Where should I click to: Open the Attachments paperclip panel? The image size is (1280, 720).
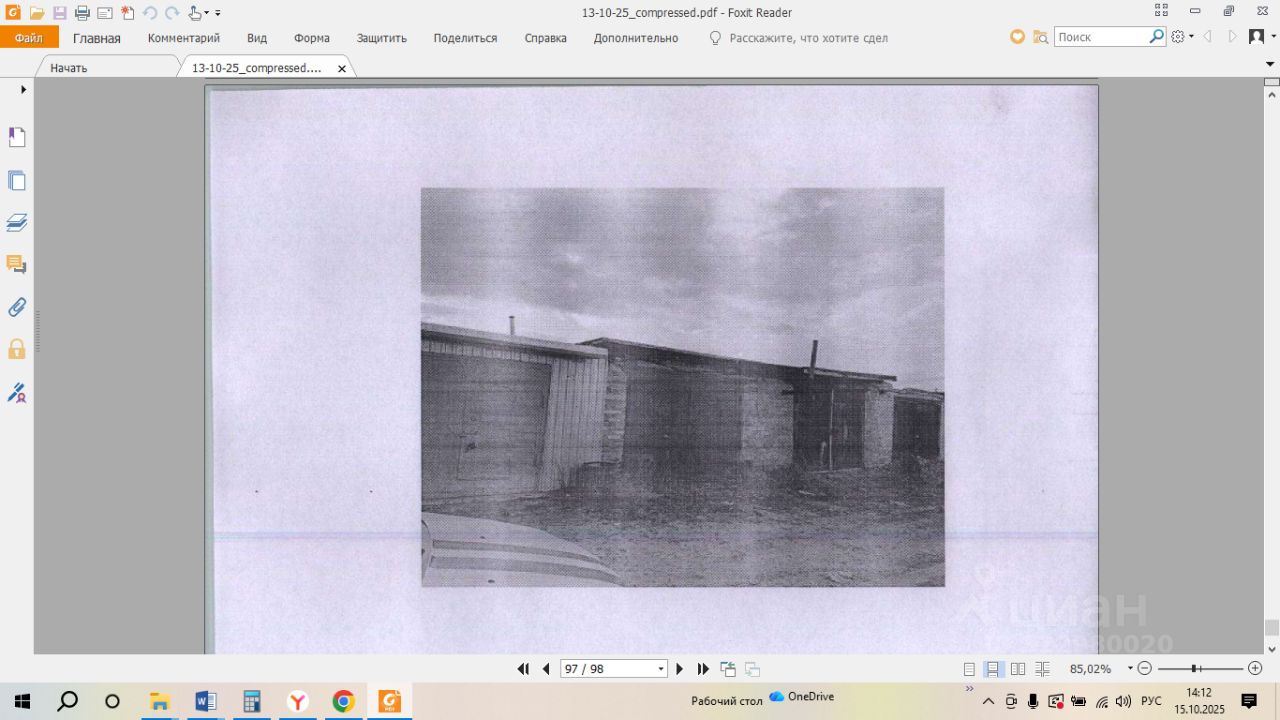point(17,307)
